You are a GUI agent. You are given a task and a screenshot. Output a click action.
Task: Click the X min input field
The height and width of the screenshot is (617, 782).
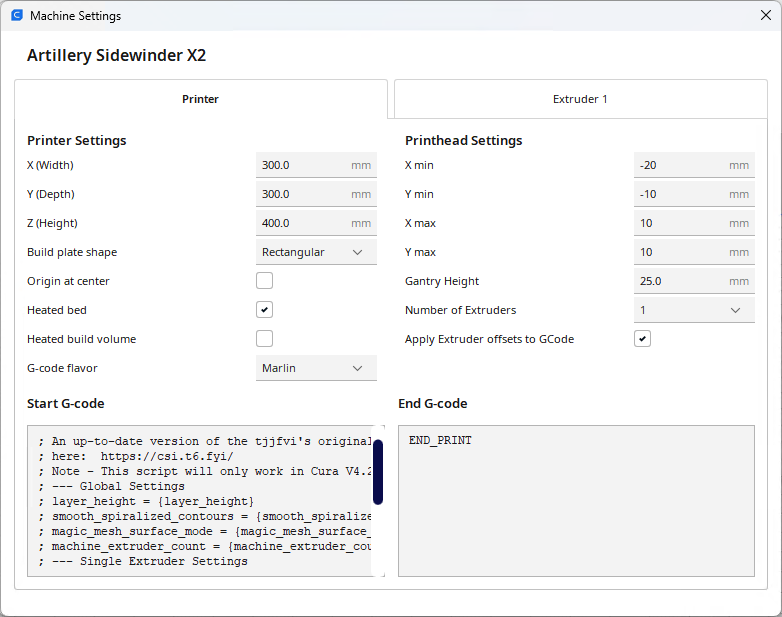681,165
